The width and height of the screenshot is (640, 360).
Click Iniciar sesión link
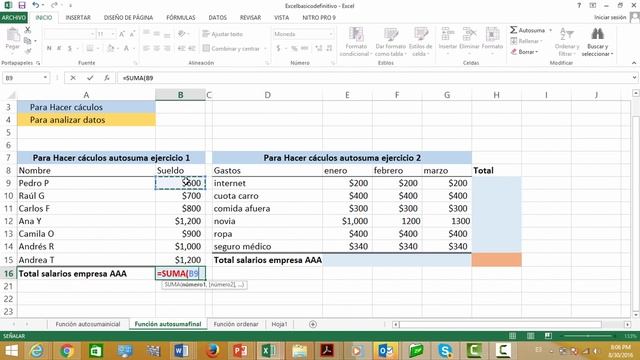610,18
